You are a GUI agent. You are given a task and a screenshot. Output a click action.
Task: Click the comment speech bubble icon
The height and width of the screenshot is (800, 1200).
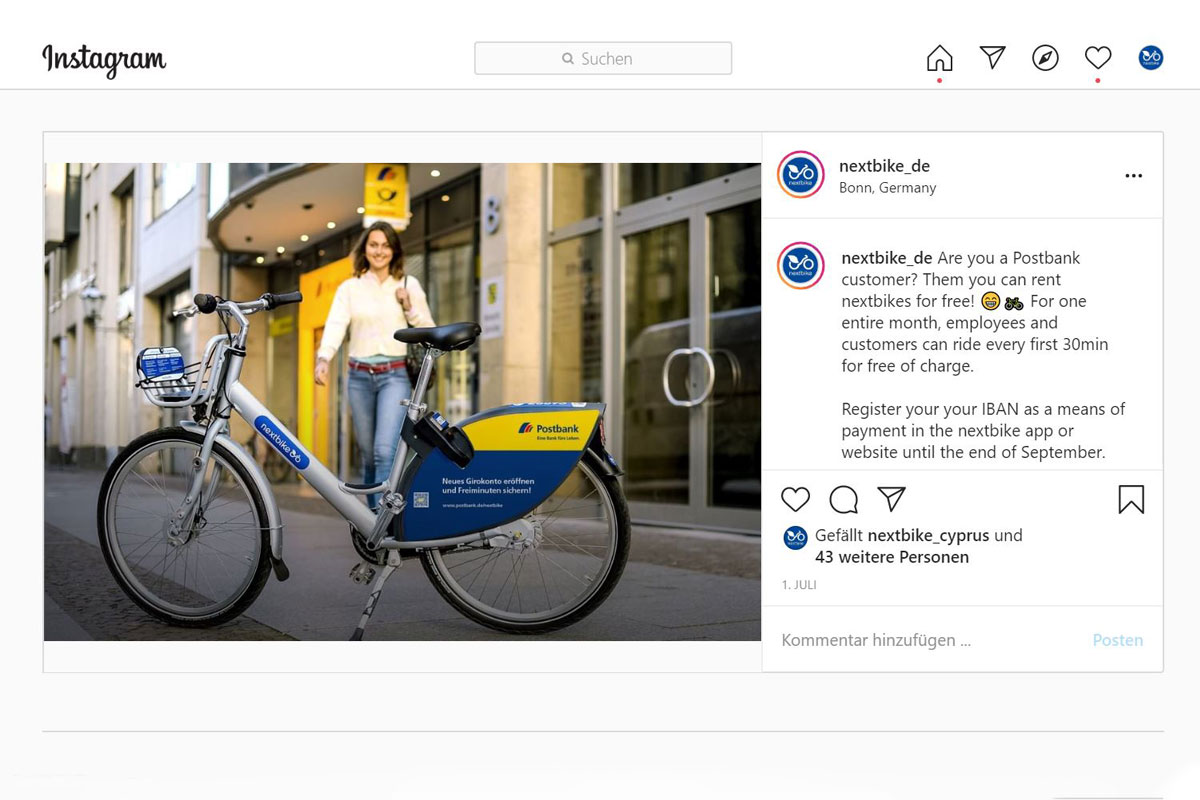(844, 499)
